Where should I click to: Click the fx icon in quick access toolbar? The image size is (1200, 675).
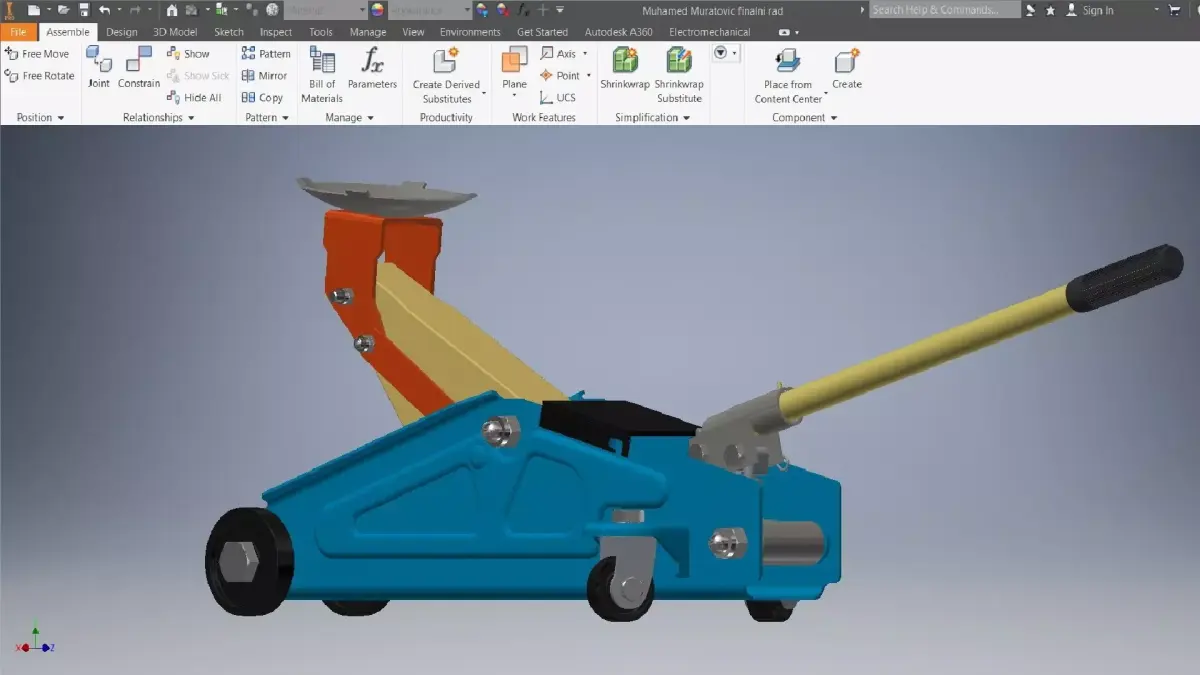coord(522,10)
